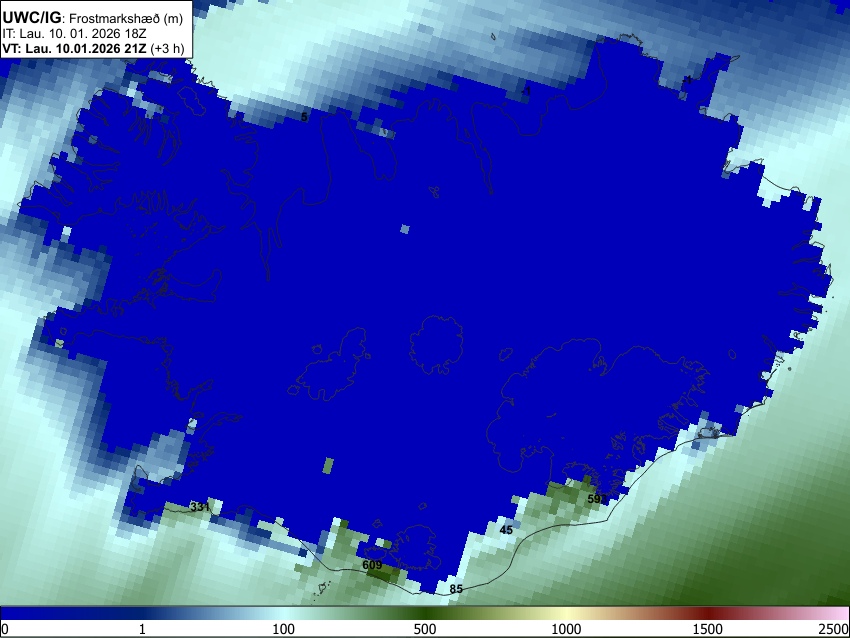Click the "VT: Lau. 10.01.2026 21Z (+3 h)" line
850x638 pixels.
pos(93,48)
